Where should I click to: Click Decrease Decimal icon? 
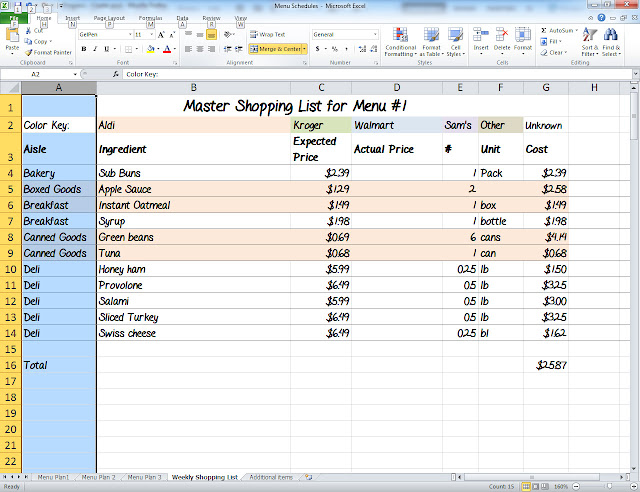[x=373, y=49]
